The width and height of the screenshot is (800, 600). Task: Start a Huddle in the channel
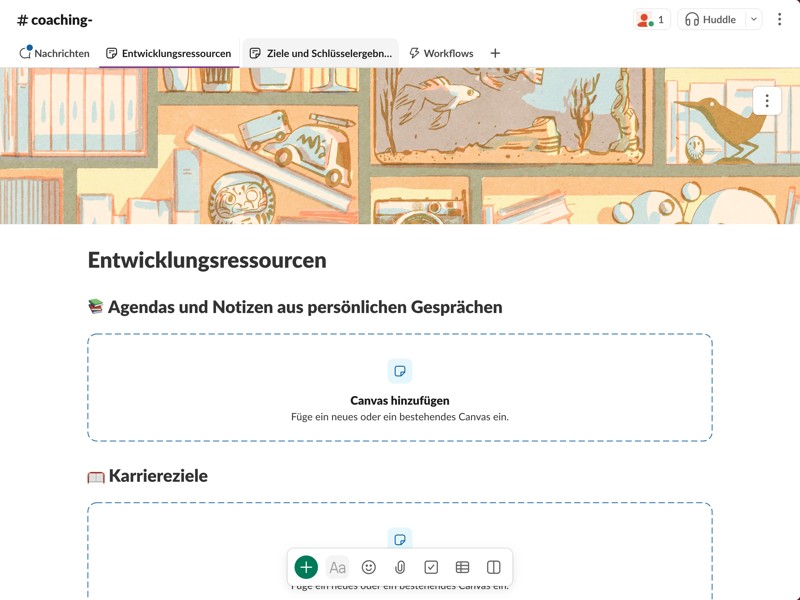pyautogui.click(x=711, y=20)
